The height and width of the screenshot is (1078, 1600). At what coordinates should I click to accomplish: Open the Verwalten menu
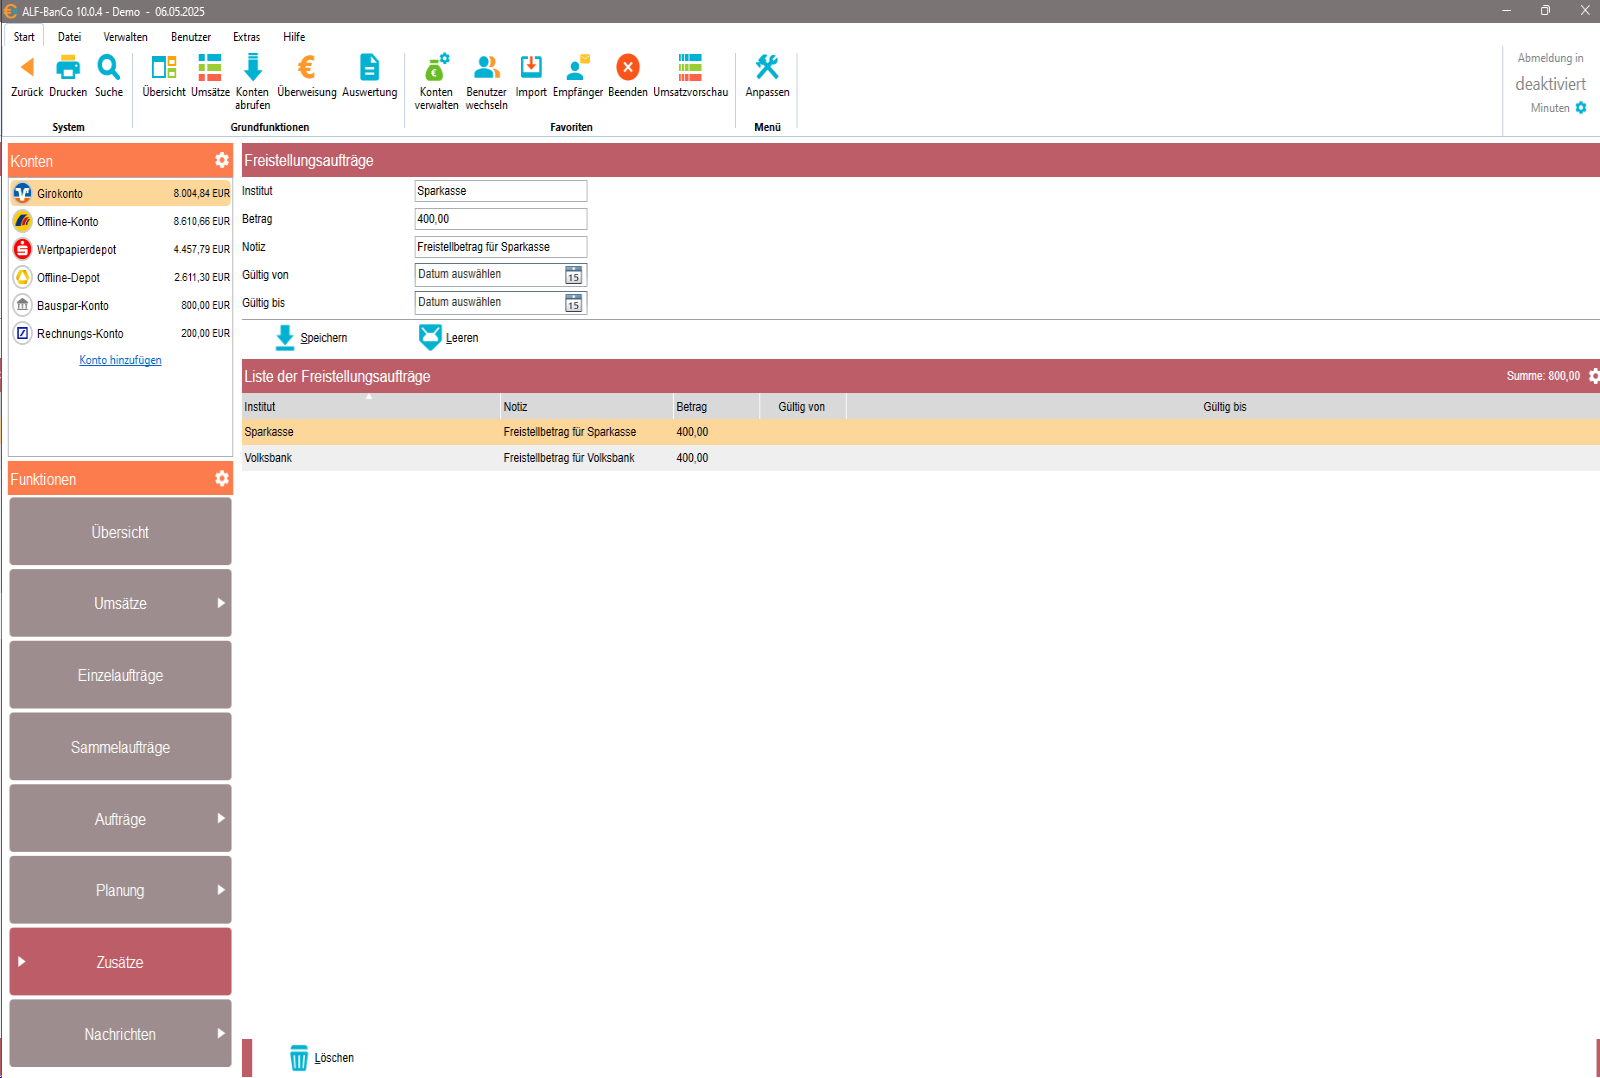click(125, 37)
